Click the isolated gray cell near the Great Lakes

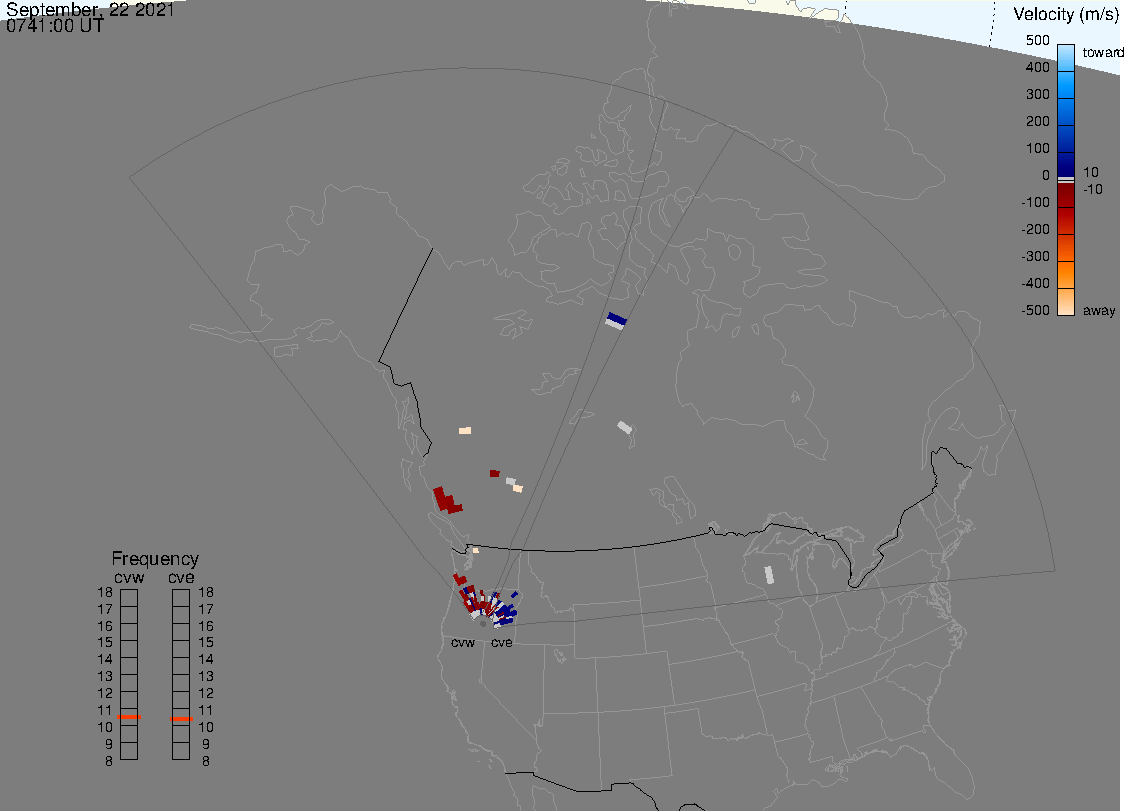(769, 575)
